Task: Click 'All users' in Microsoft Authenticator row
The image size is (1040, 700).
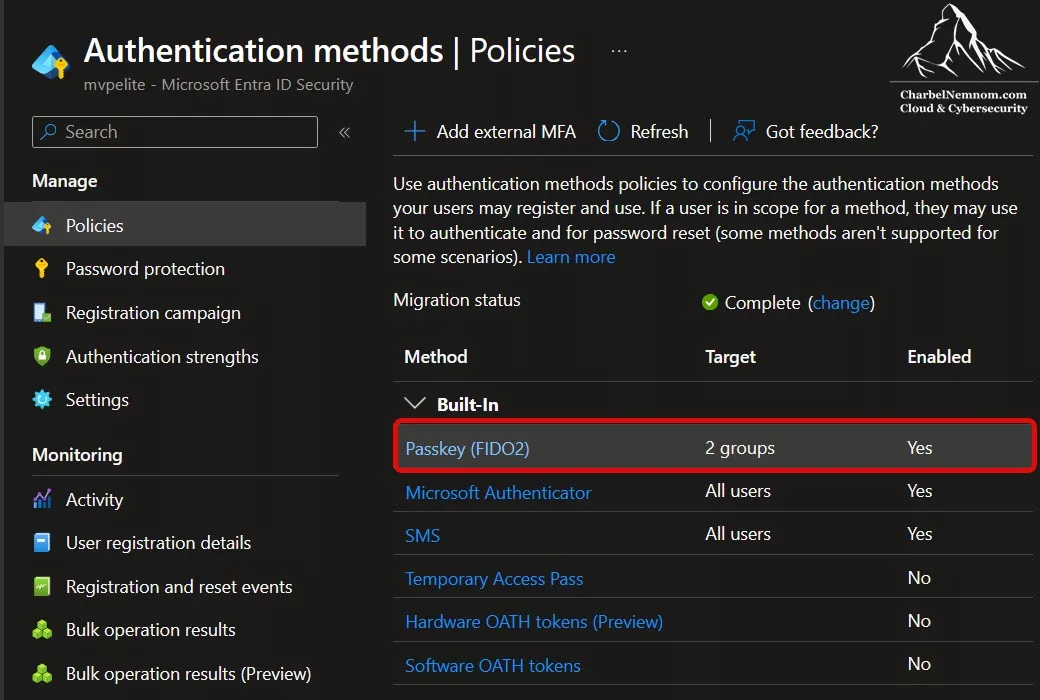Action: [x=738, y=491]
